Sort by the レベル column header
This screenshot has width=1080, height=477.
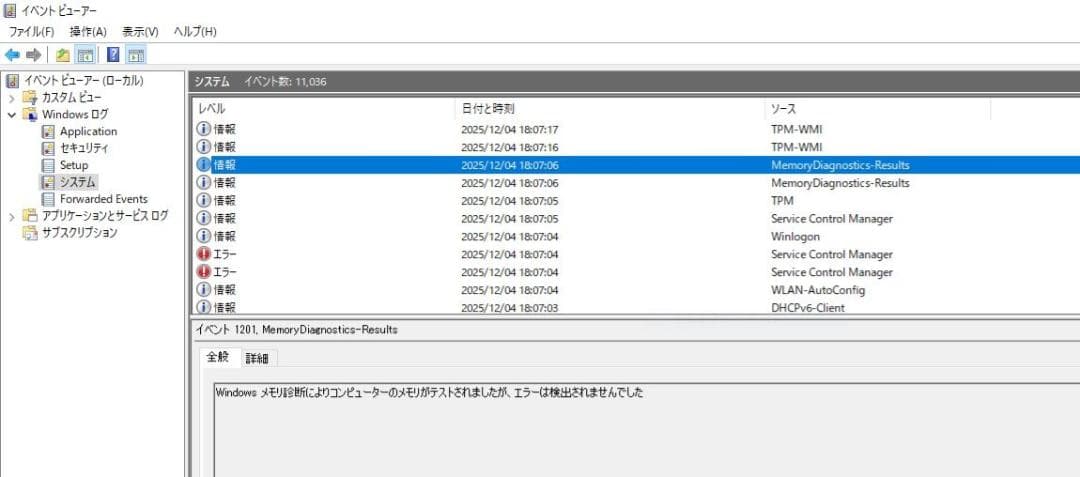coord(324,109)
